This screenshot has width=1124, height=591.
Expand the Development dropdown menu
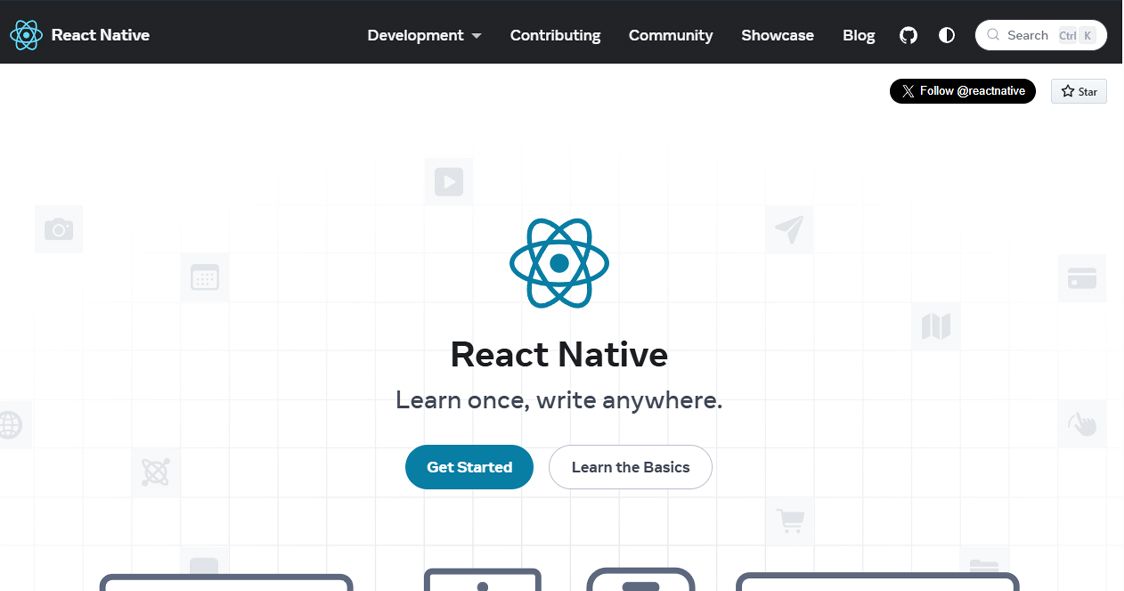tap(424, 35)
